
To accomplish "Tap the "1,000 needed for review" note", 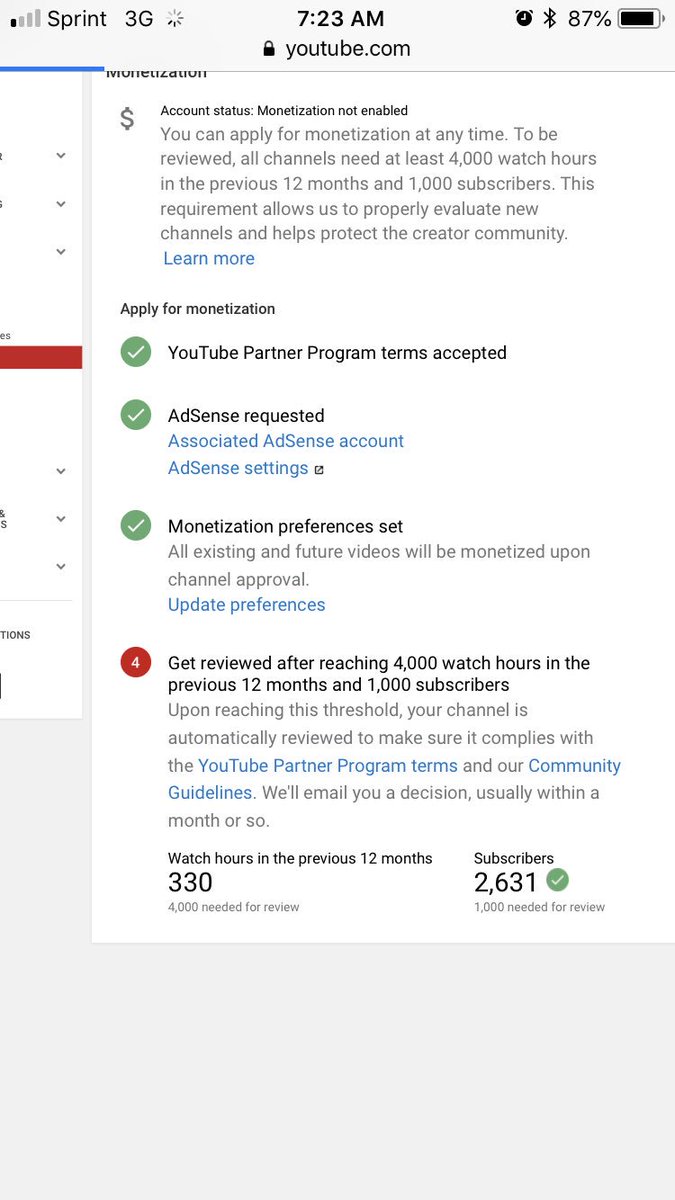I will coord(539,907).
